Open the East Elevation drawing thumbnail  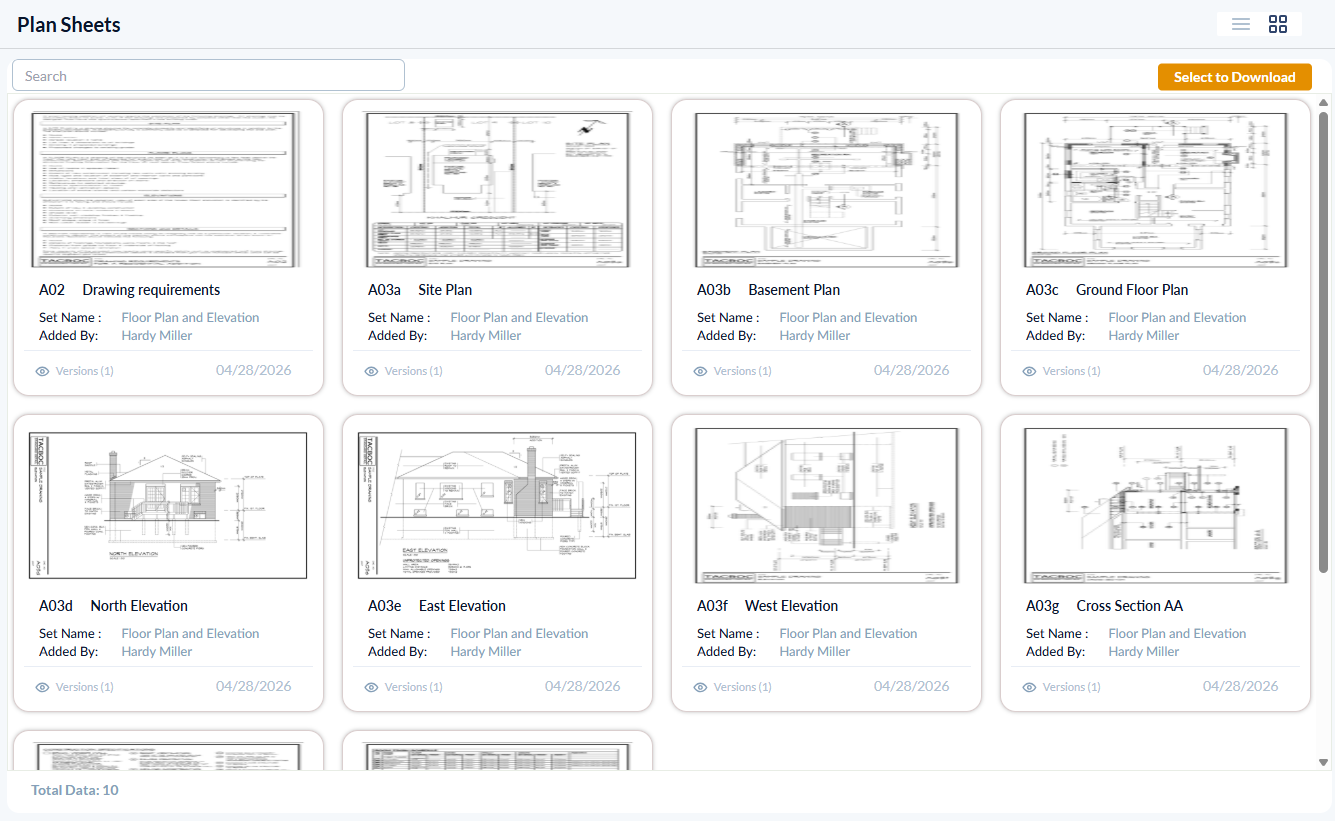497,506
